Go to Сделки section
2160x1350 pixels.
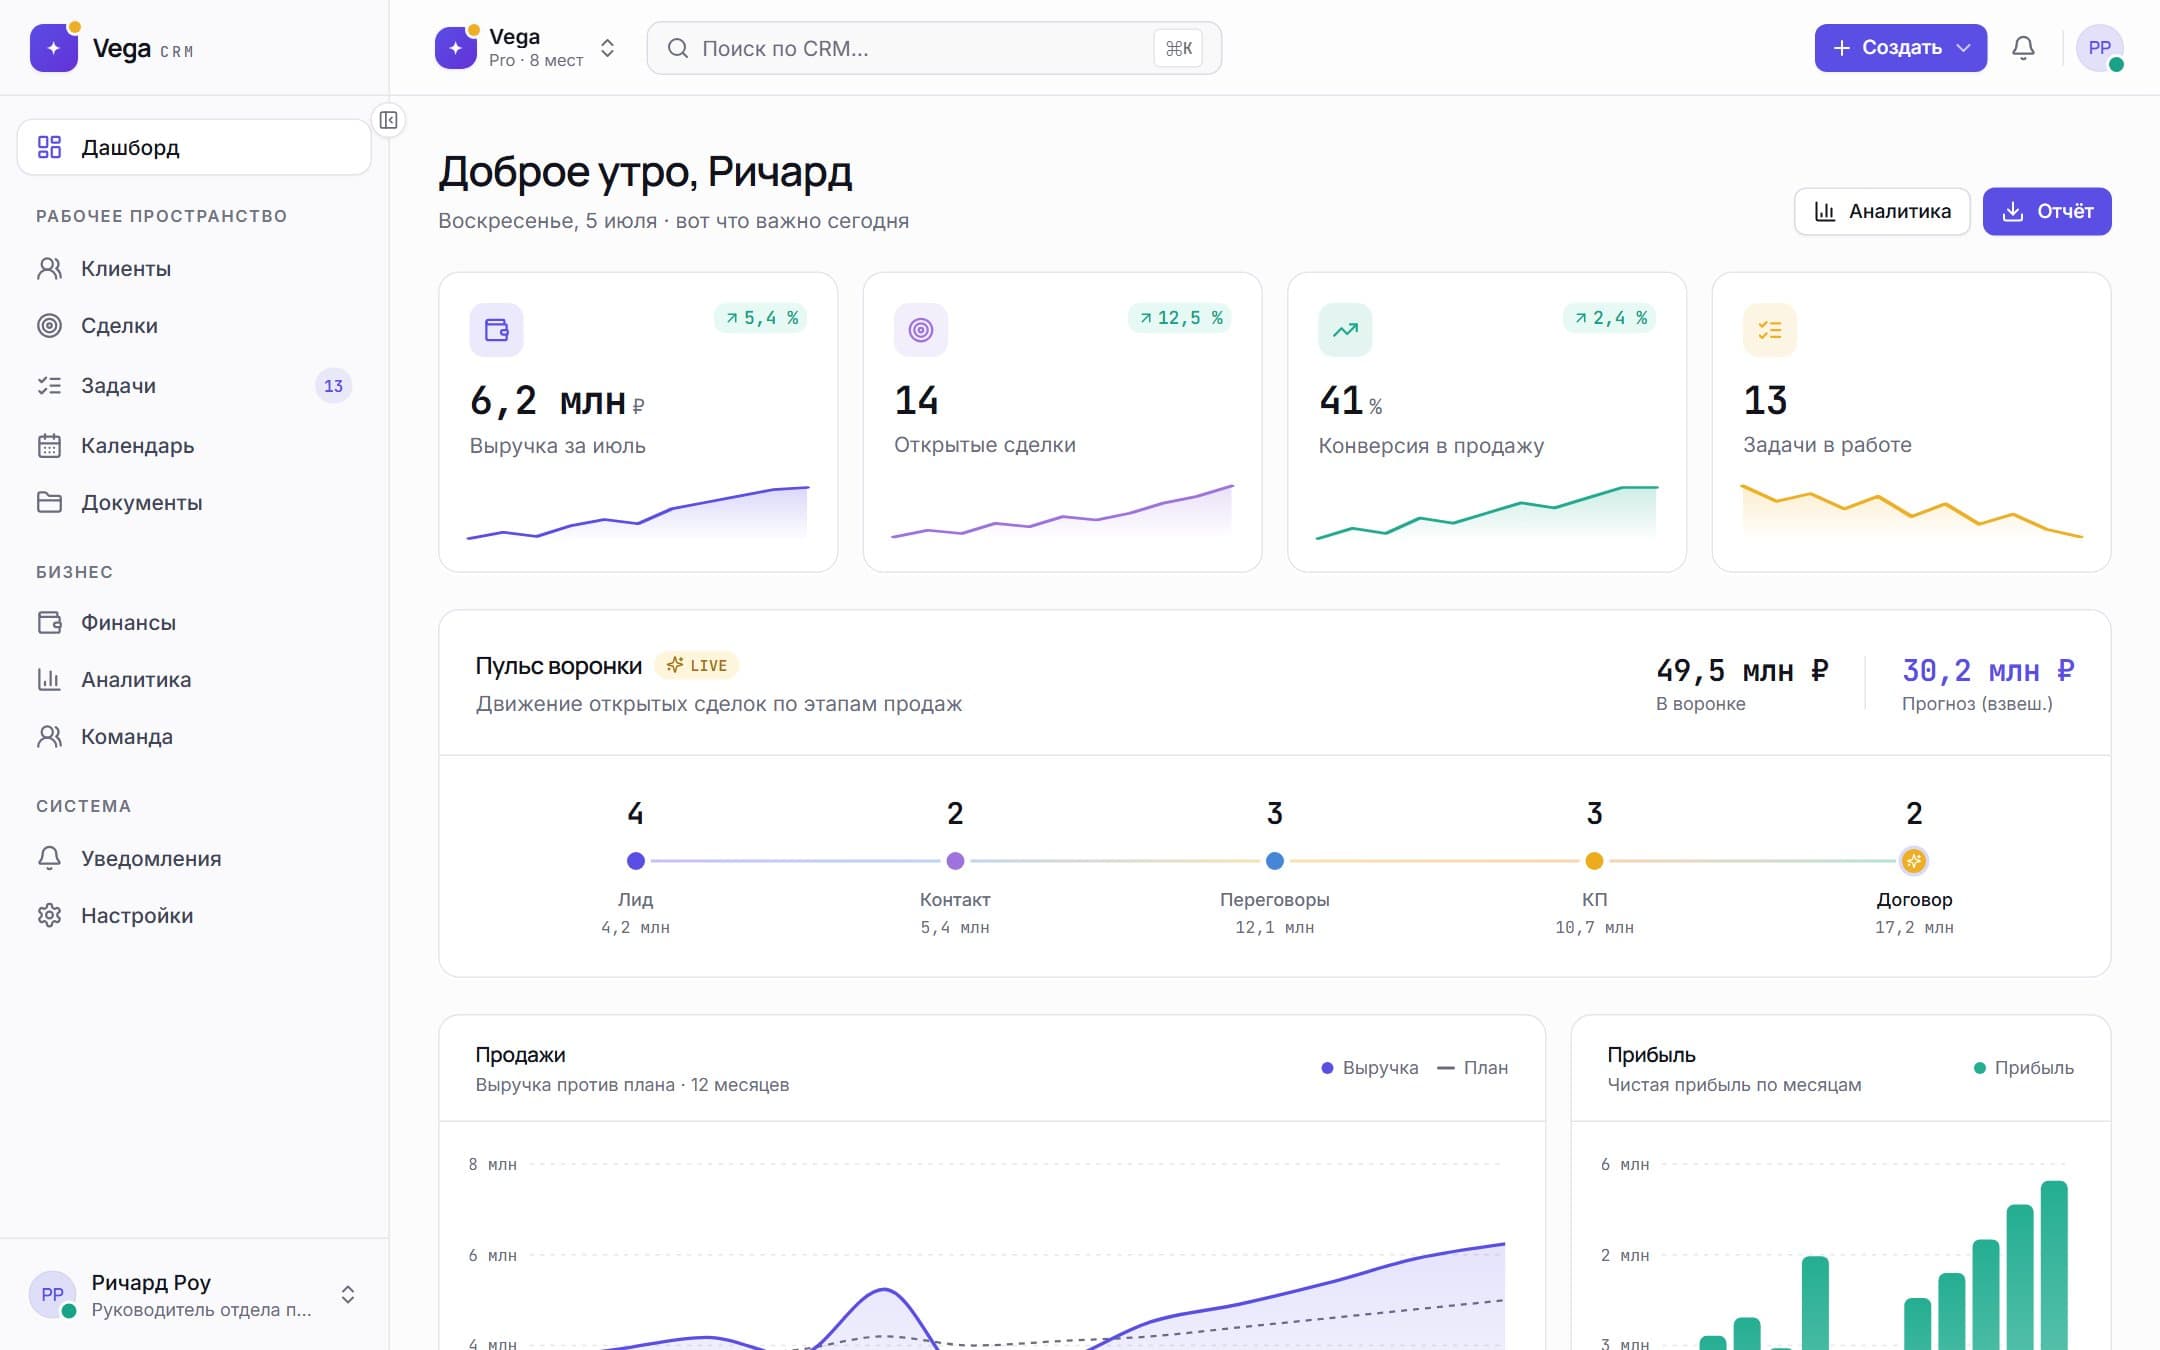point(194,325)
